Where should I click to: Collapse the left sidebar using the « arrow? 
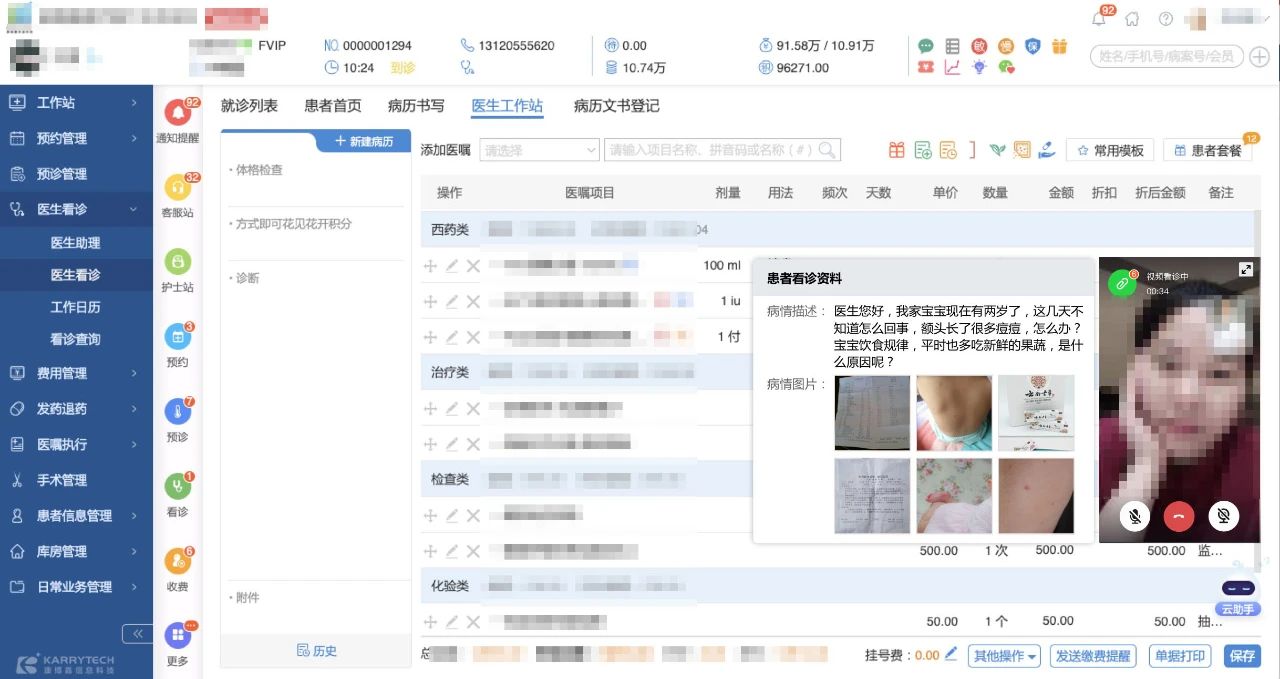(138, 633)
